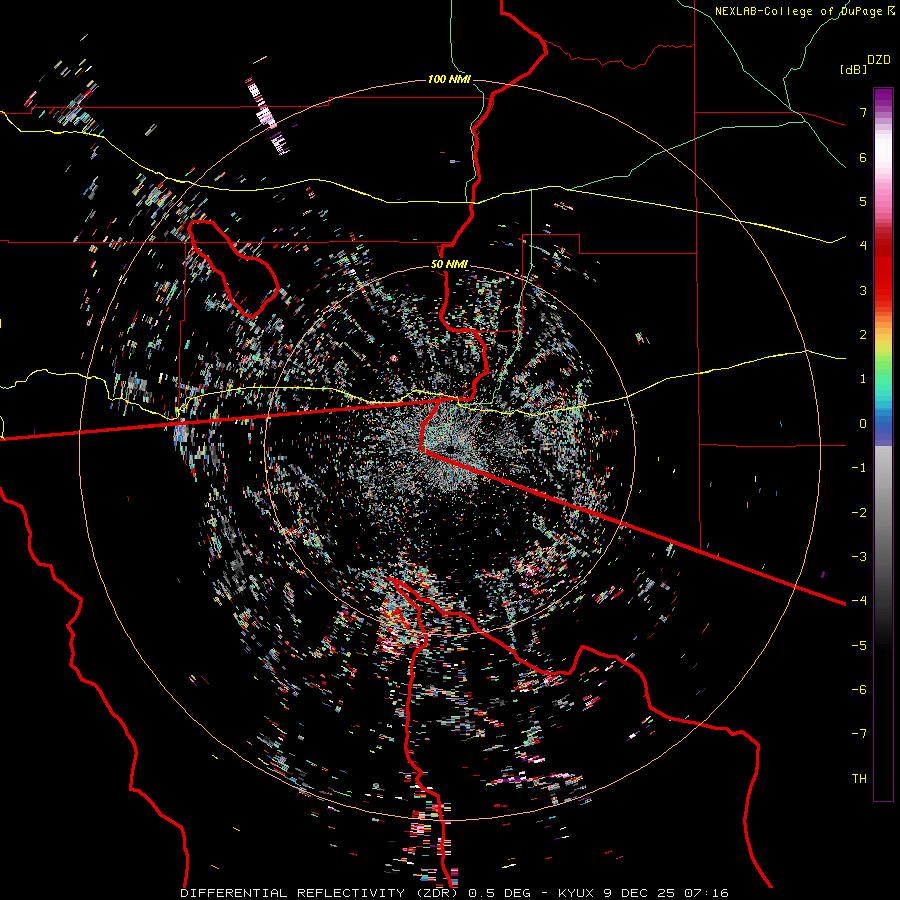Viewport: 900px width, 900px height.
Task: Click the TH label in the legend
Action: [x=859, y=779]
